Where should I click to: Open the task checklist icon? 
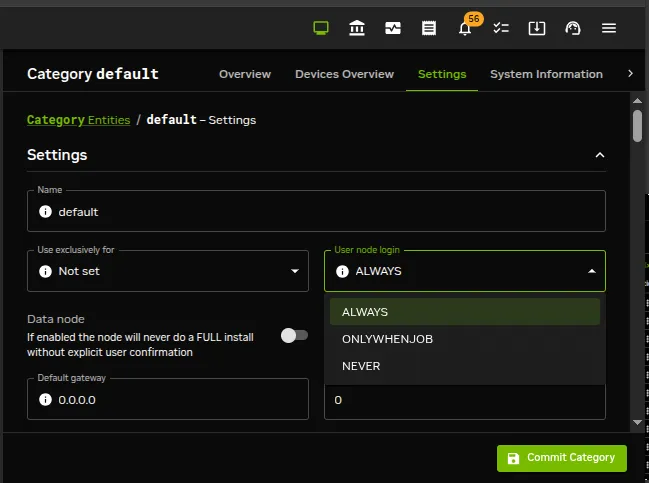coord(501,28)
